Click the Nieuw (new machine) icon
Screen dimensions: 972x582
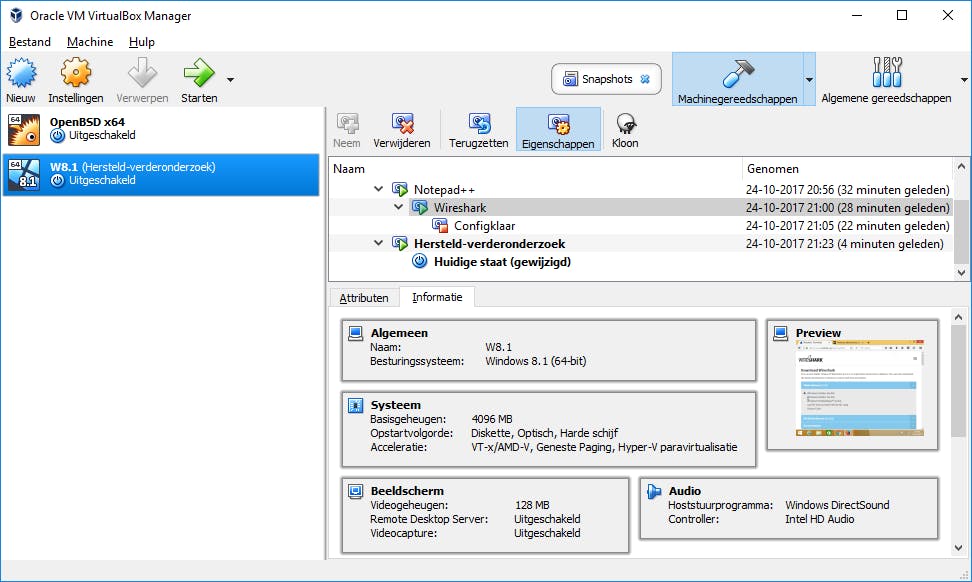point(21,73)
